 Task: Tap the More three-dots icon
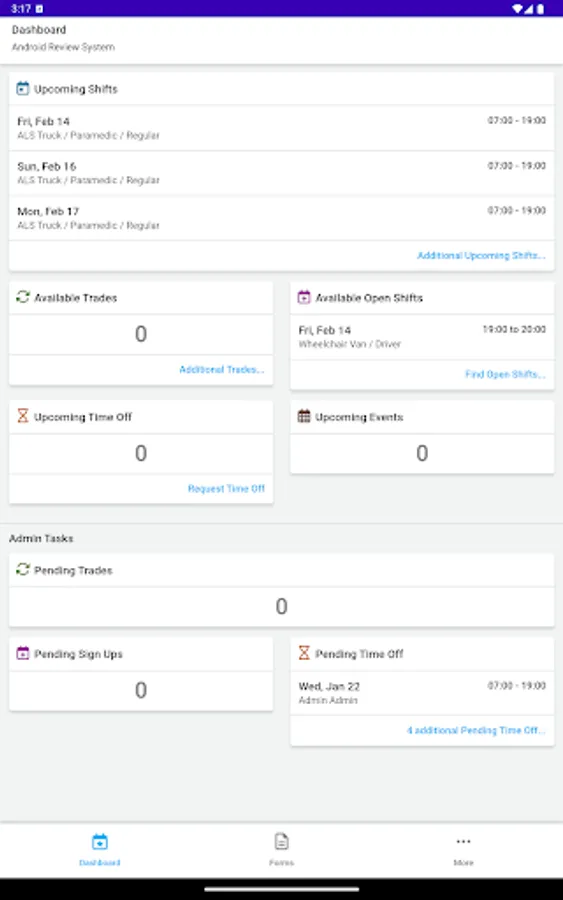click(x=463, y=841)
